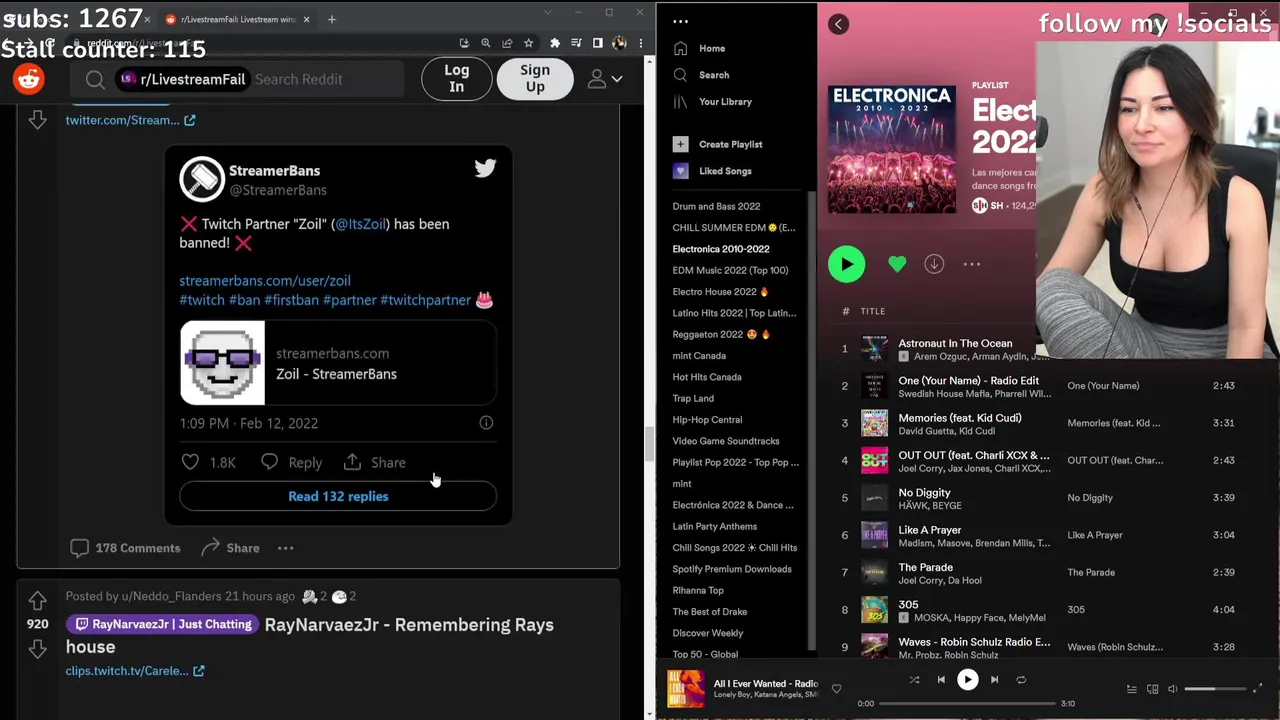
Task: Open Hip-Hop Central playlist
Action: pyautogui.click(x=707, y=420)
